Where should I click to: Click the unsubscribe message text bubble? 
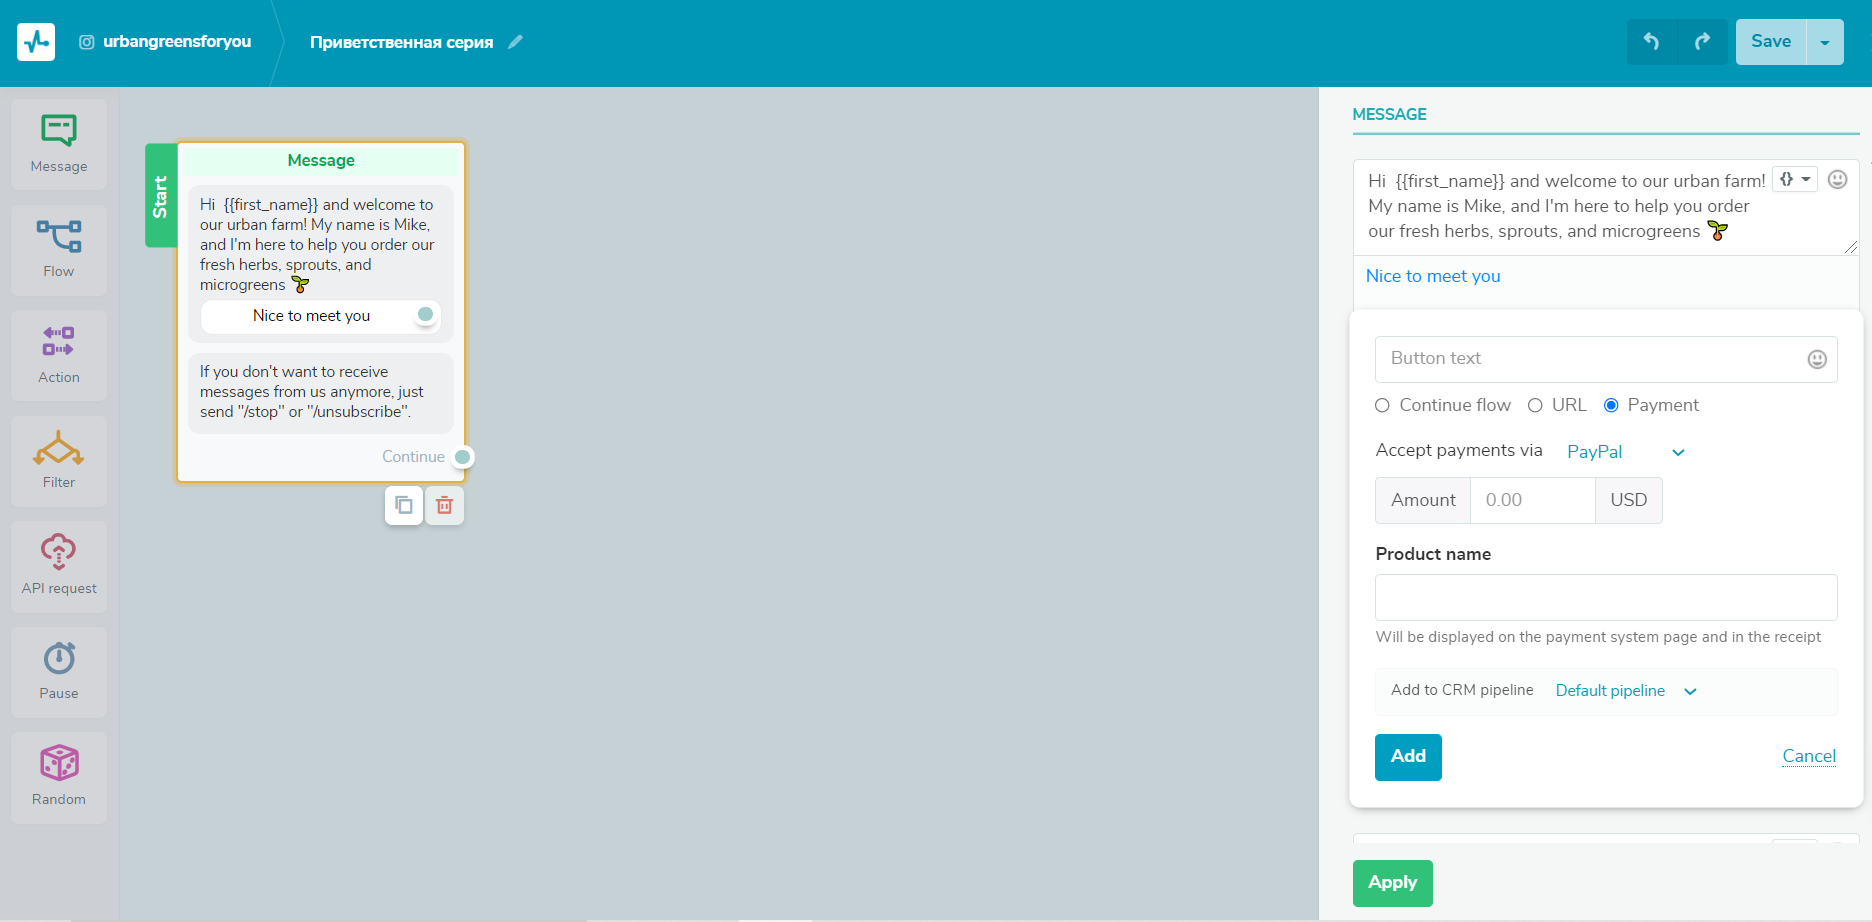click(x=321, y=392)
